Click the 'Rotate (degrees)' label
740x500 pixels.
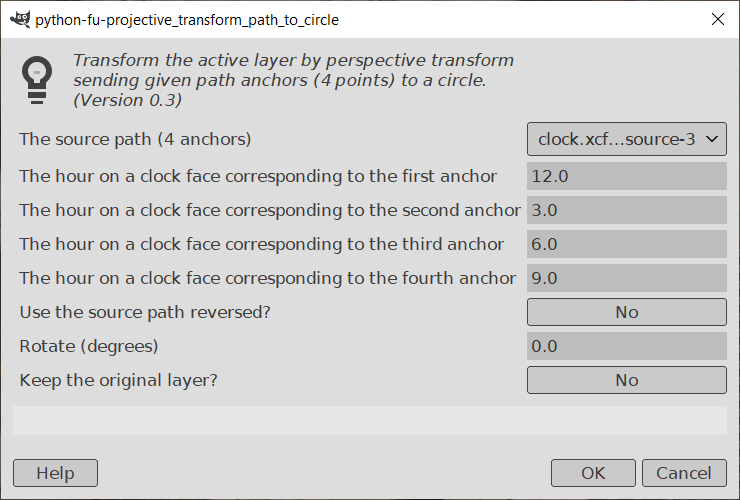point(89,346)
